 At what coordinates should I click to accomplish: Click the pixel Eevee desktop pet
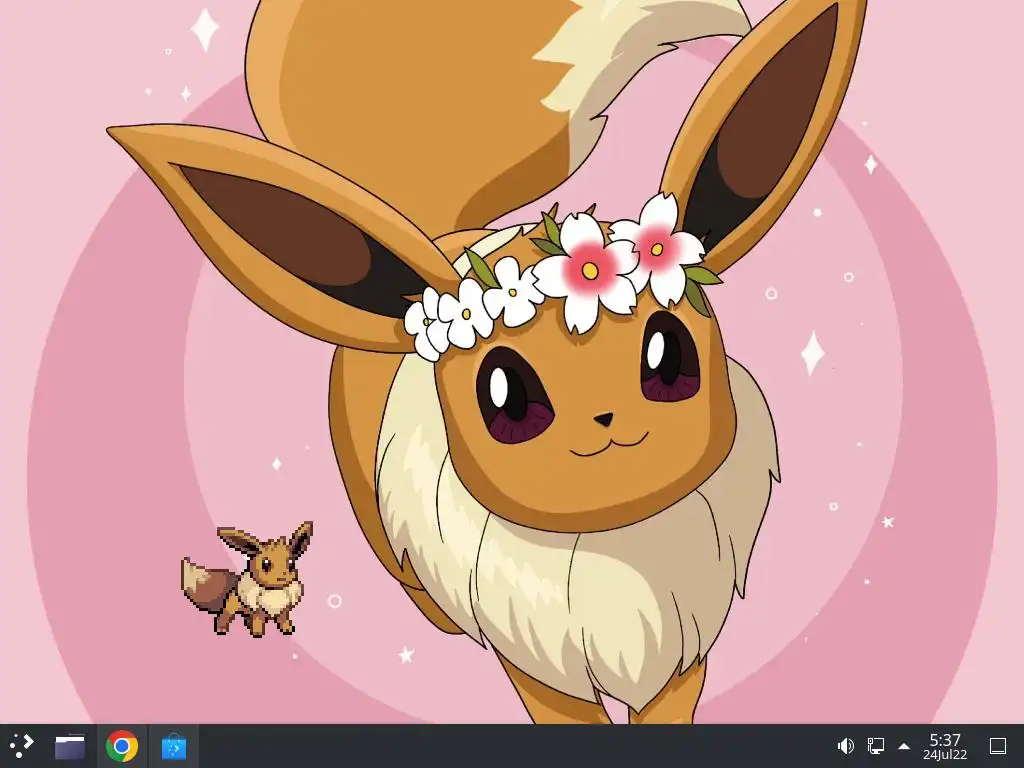[248, 579]
